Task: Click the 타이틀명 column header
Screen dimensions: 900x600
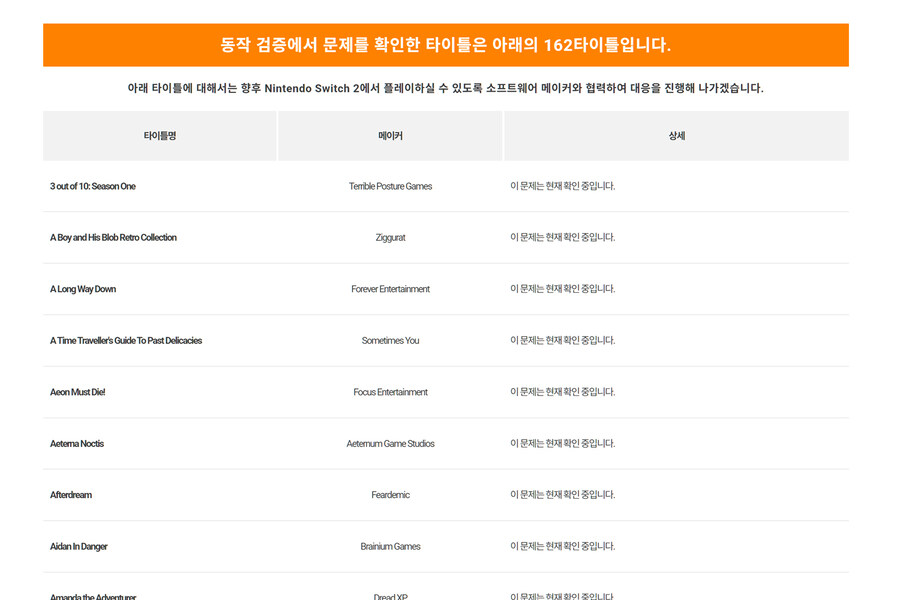Action: (x=160, y=136)
